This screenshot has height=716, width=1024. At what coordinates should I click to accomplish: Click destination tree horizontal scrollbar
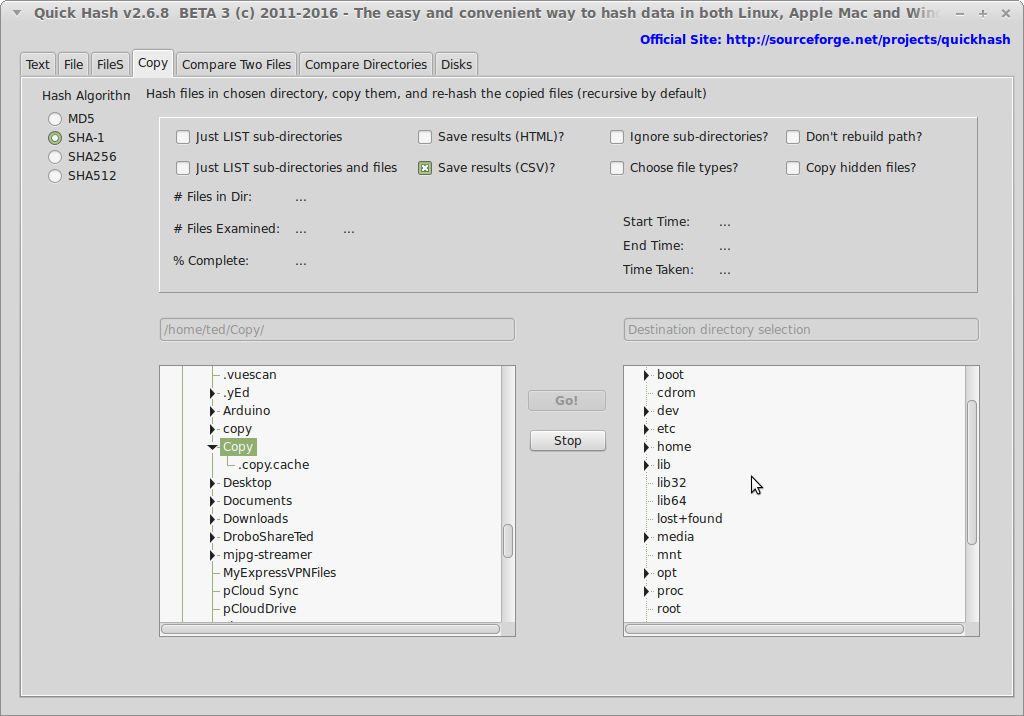[794, 629]
